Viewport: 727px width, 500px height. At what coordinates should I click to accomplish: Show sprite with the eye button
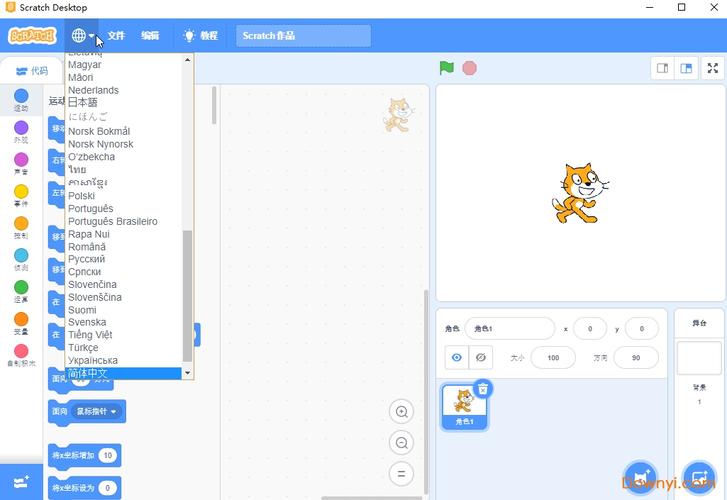coord(457,358)
